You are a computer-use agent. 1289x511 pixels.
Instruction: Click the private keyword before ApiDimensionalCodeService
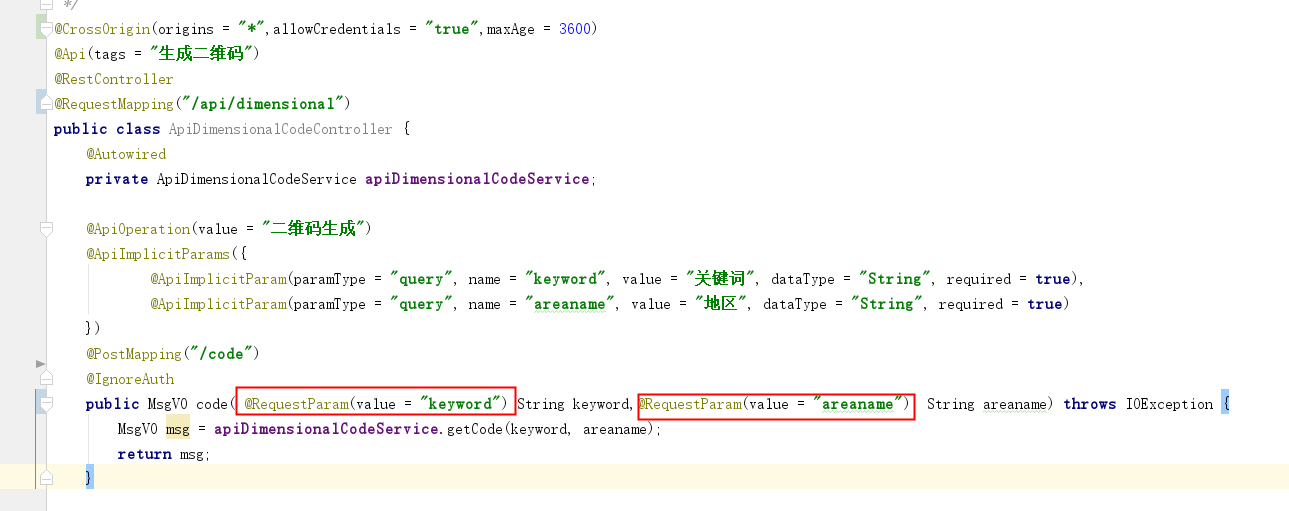tap(117, 179)
